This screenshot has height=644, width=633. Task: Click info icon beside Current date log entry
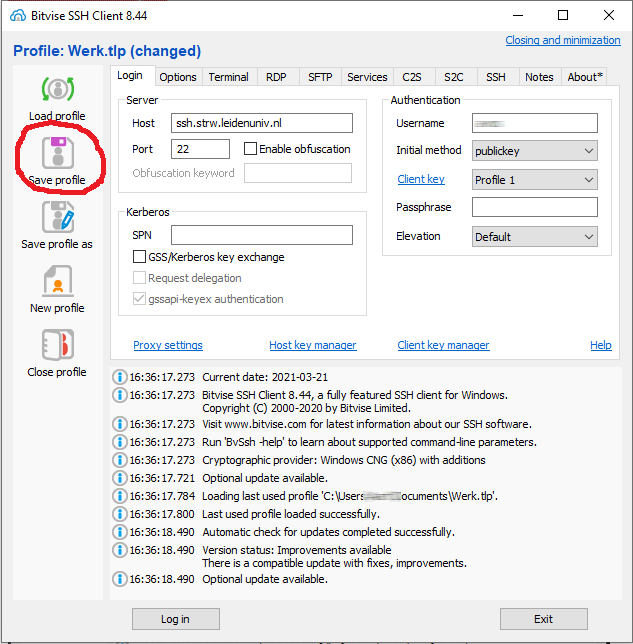click(x=120, y=378)
